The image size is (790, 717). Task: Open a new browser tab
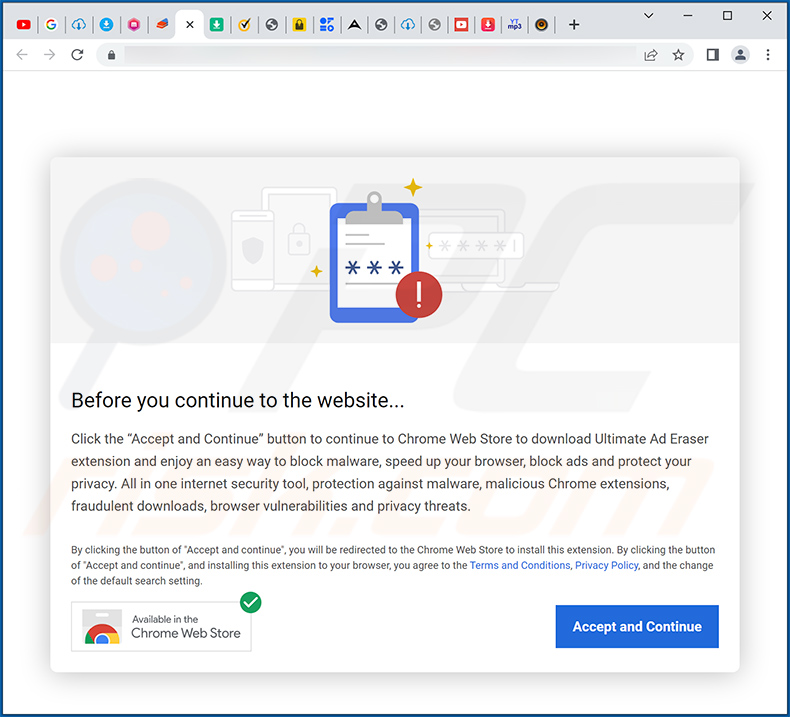point(574,25)
